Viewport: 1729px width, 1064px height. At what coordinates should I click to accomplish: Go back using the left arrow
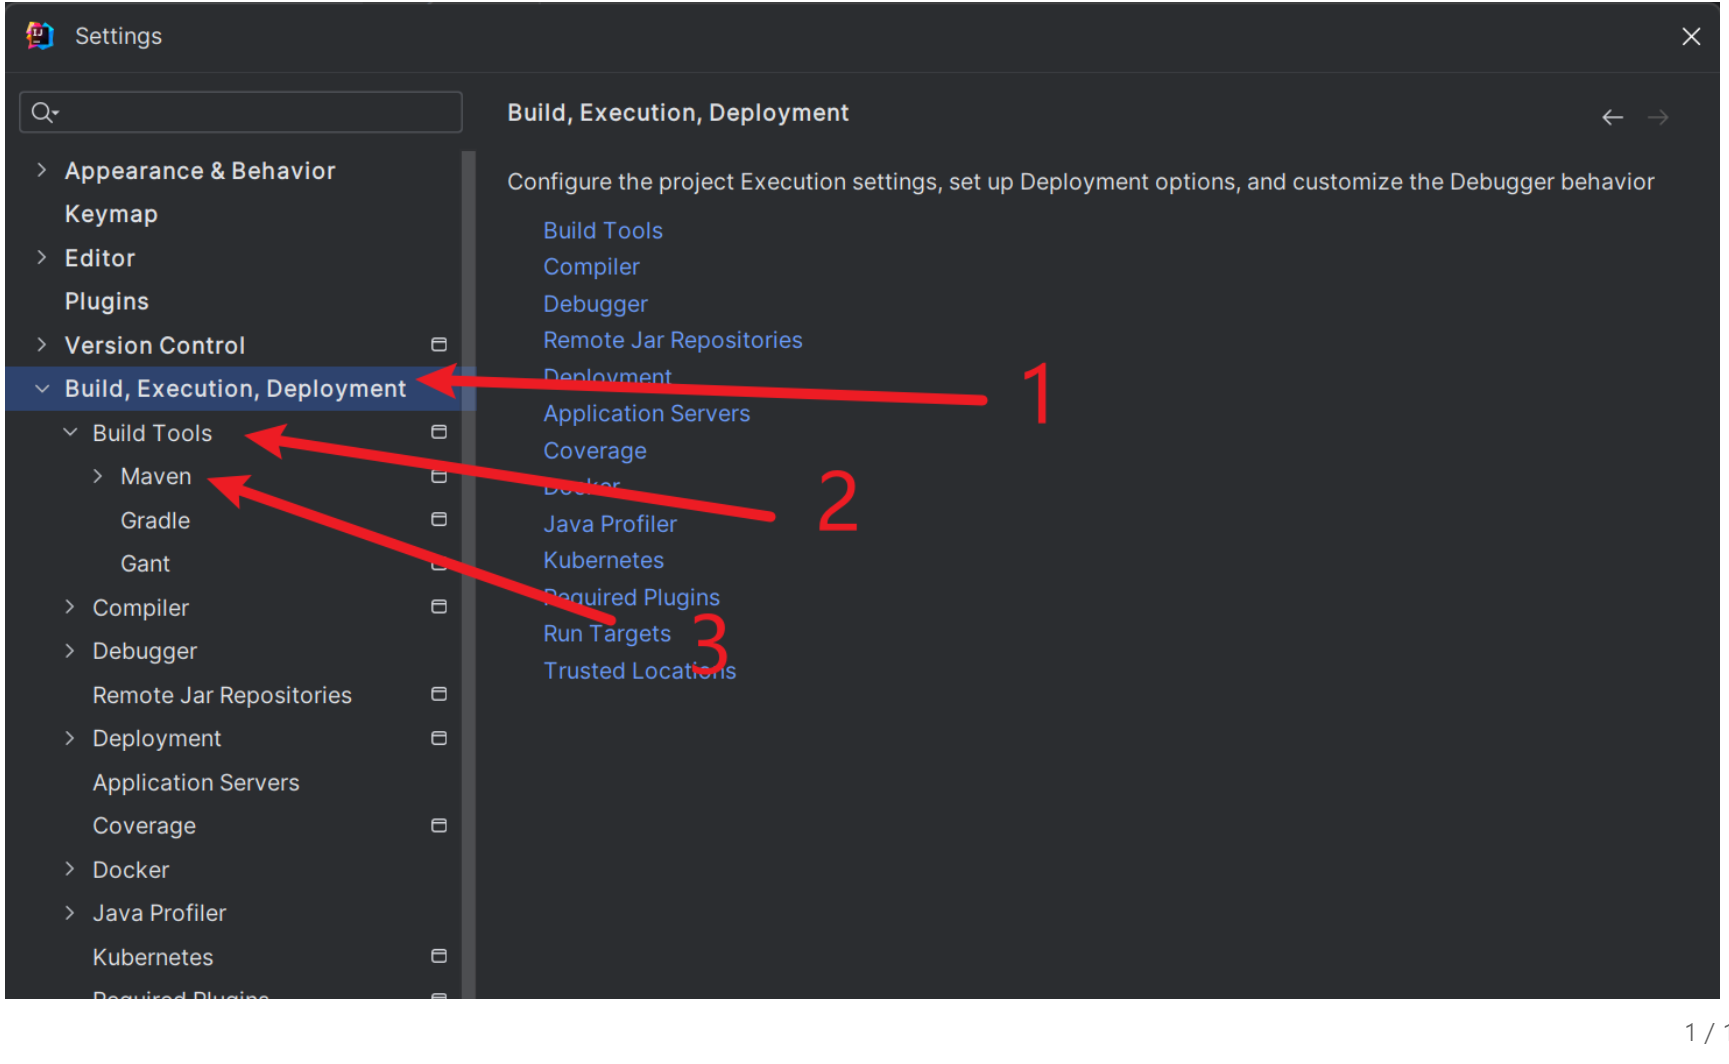pyautogui.click(x=1612, y=118)
